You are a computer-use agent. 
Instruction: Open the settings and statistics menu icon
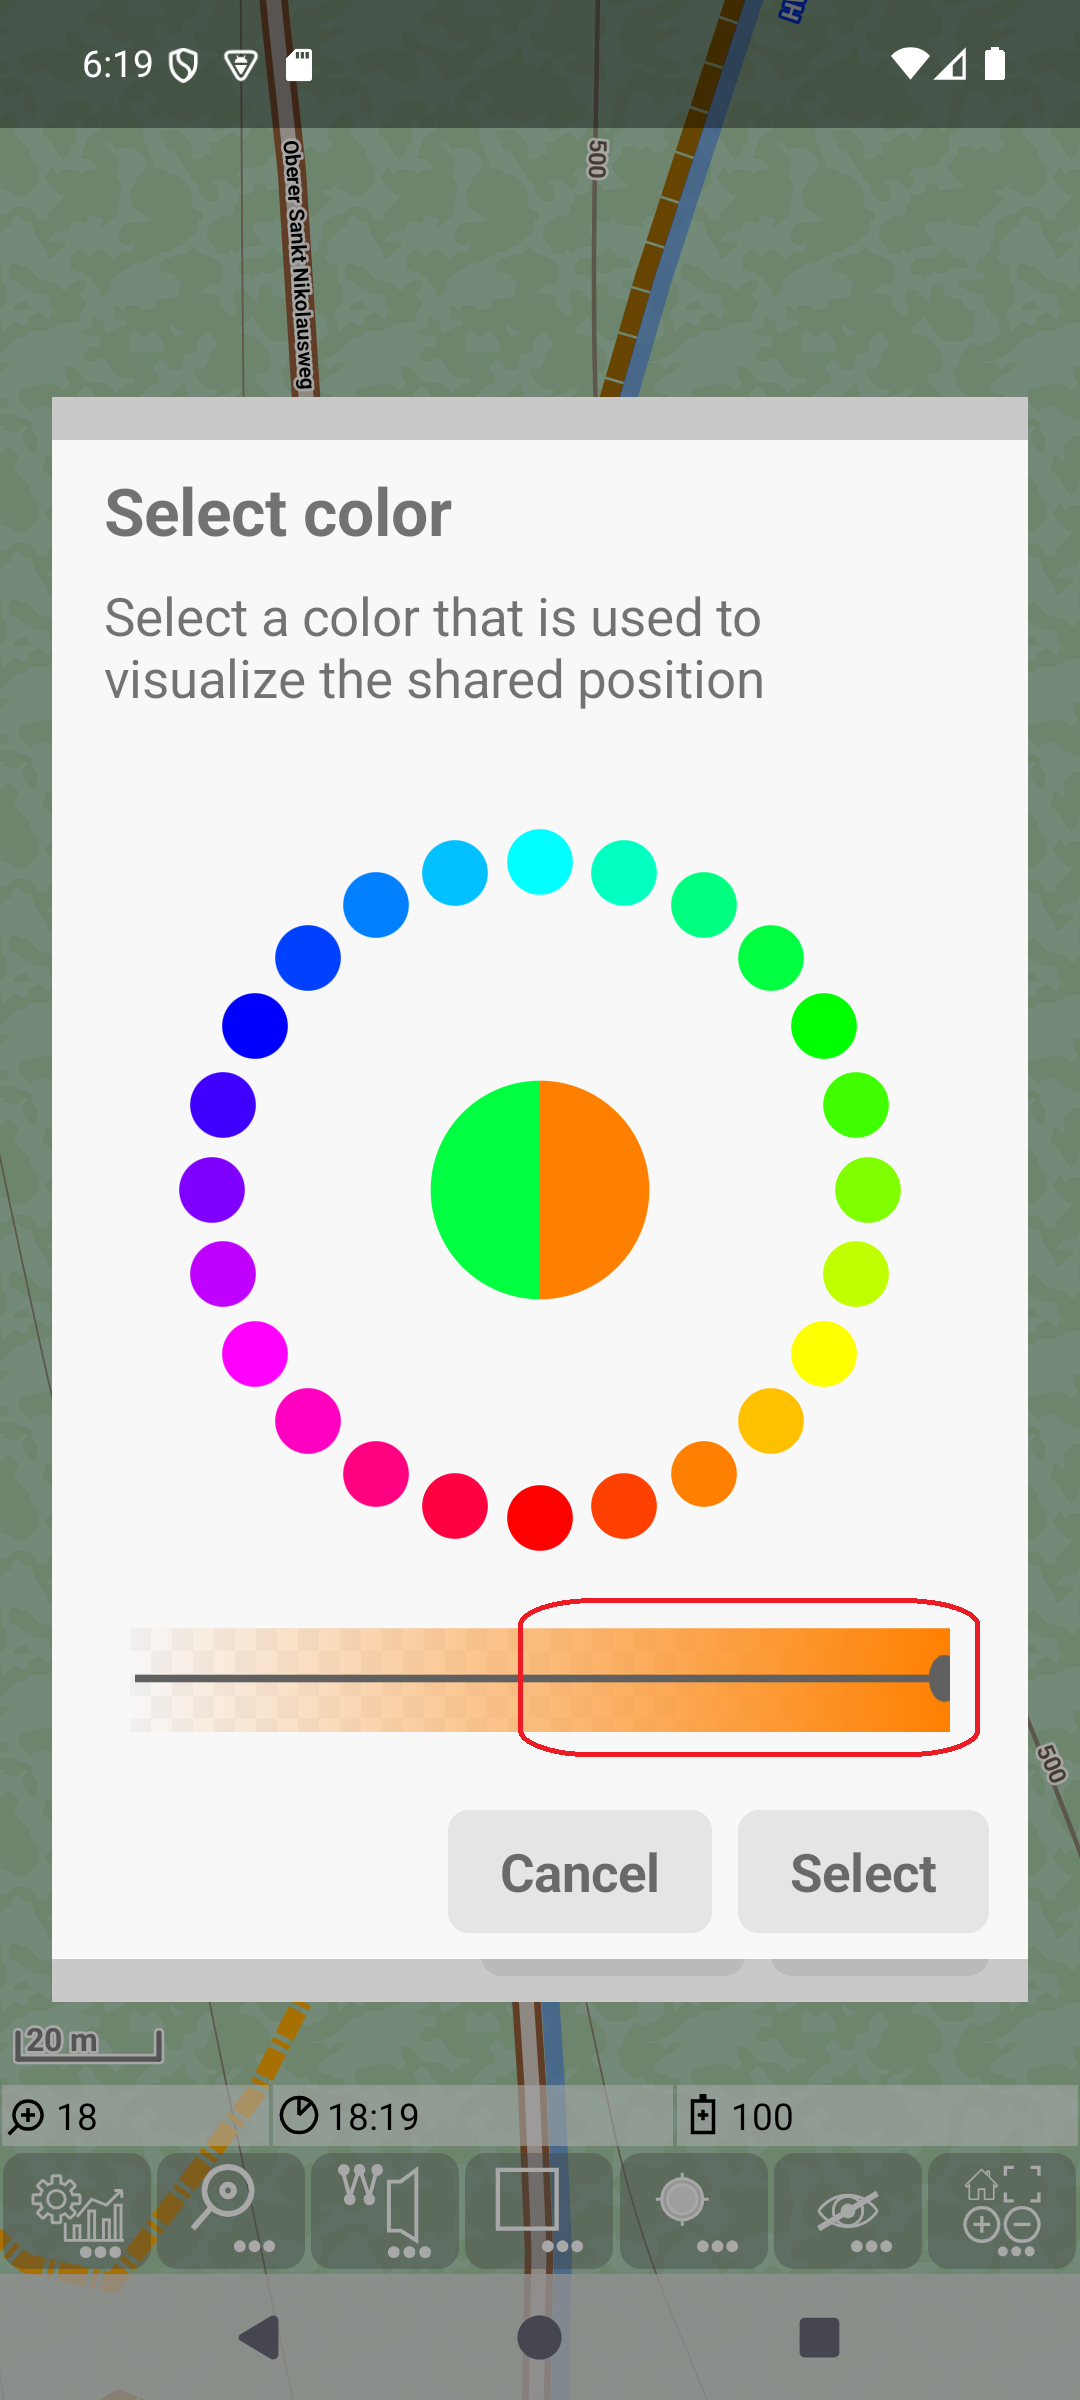click(x=77, y=2210)
